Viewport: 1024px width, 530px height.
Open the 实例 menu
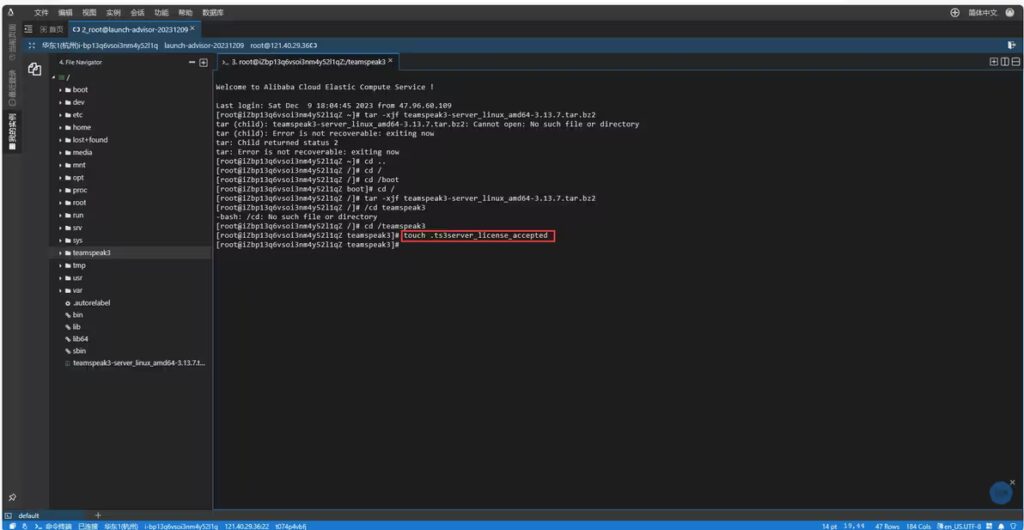[113, 12]
